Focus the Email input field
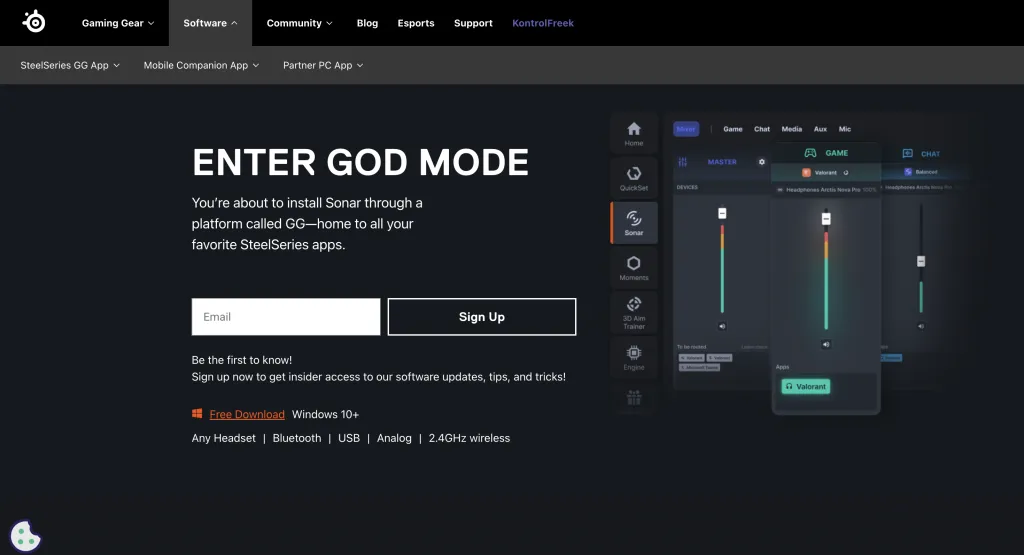This screenshot has width=1024, height=555. pos(286,317)
